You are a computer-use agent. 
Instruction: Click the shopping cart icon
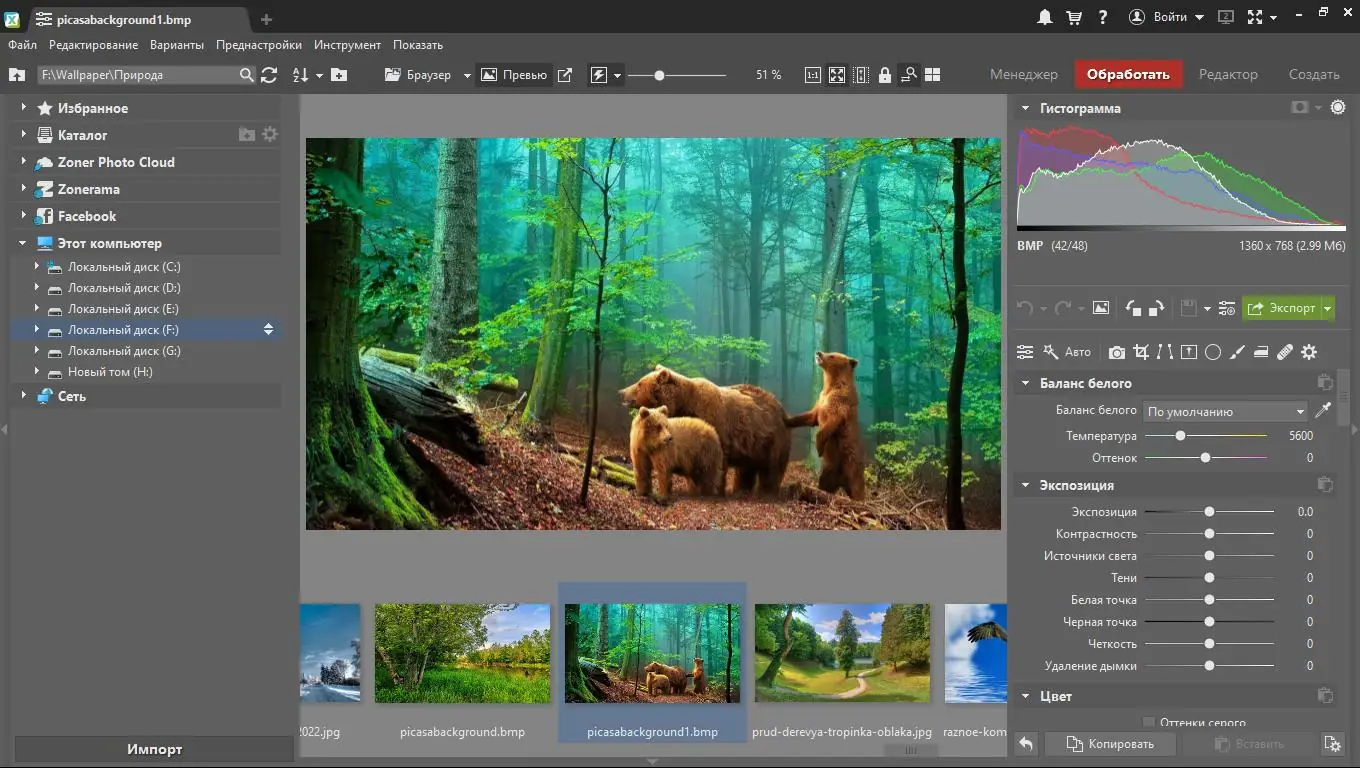(x=1074, y=18)
